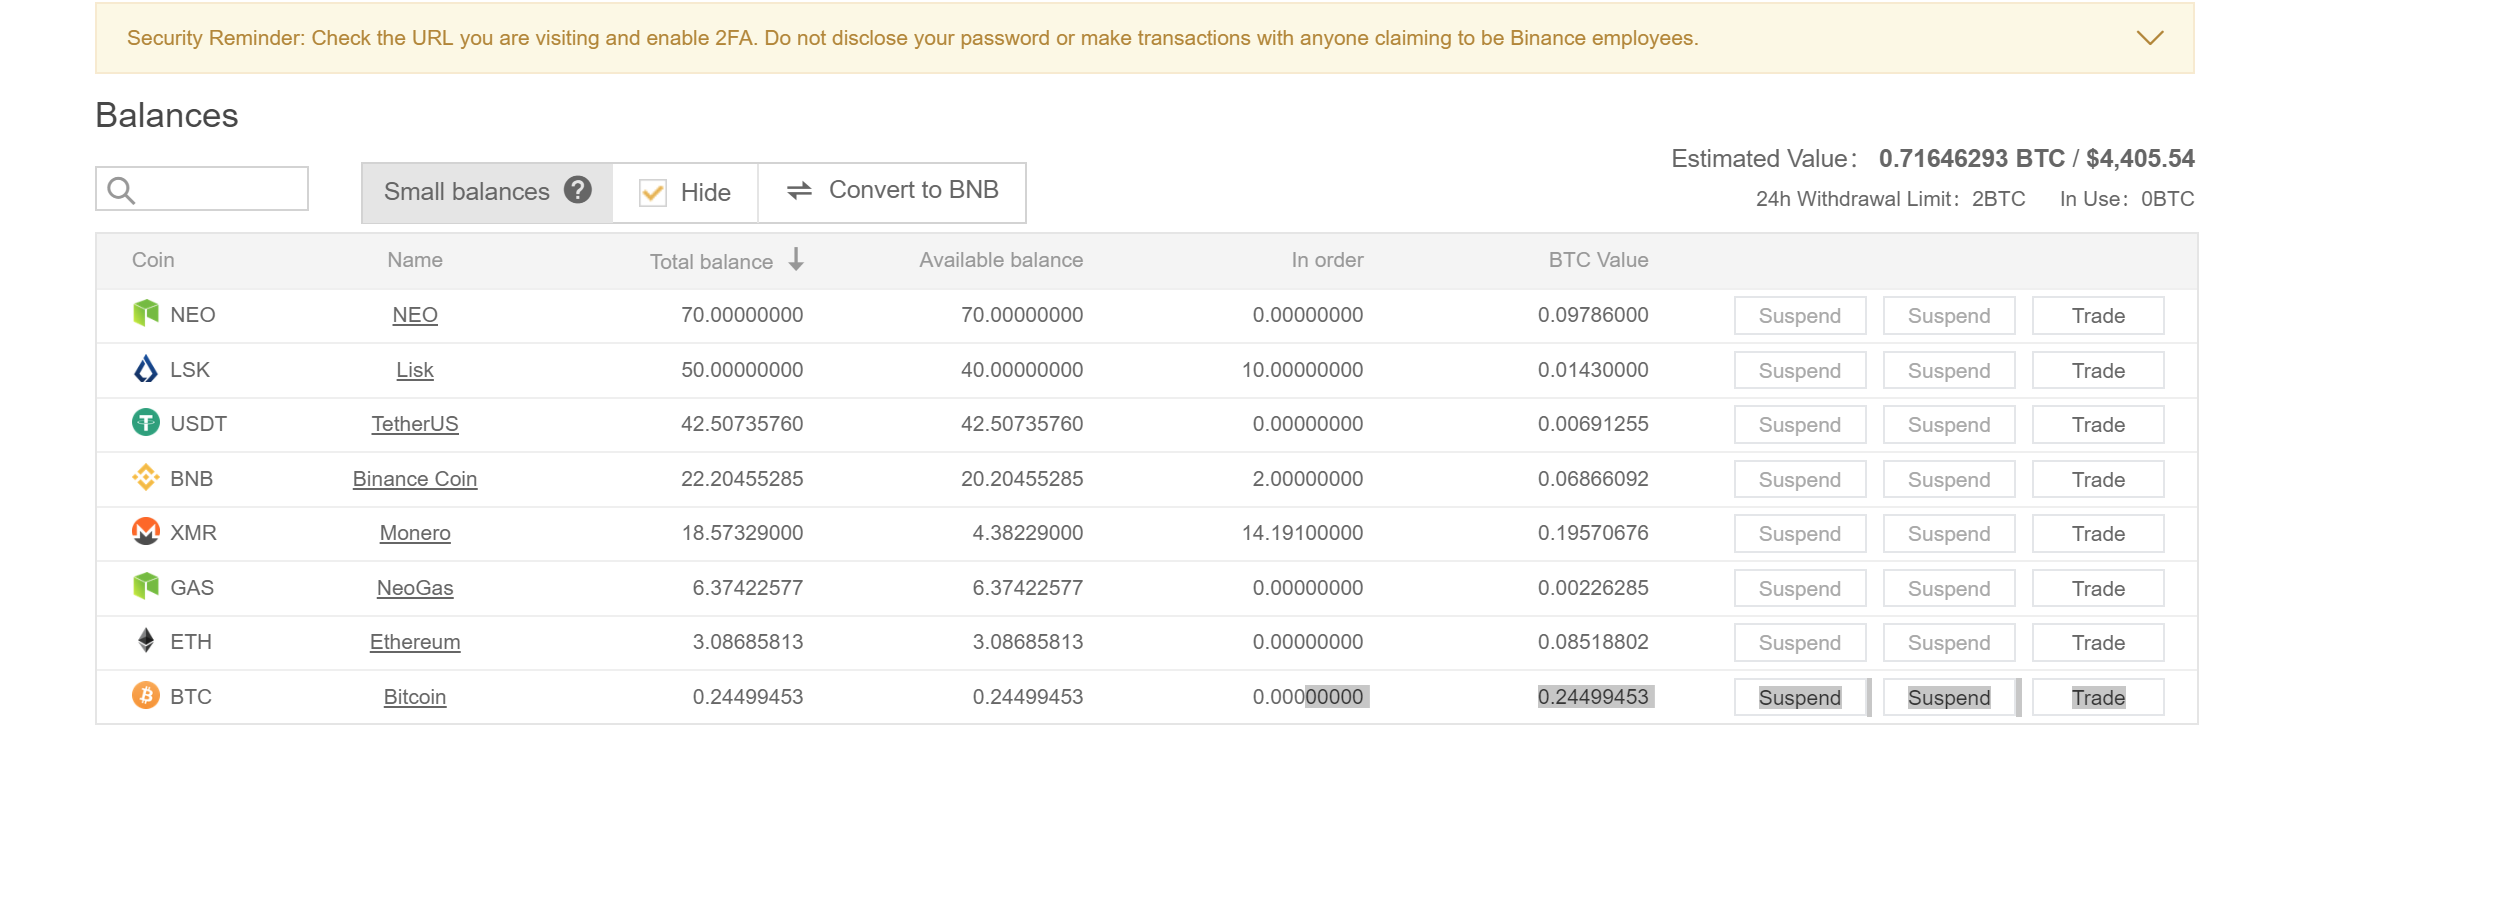Click the Name column header
The width and height of the screenshot is (2519, 899).
tap(415, 260)
